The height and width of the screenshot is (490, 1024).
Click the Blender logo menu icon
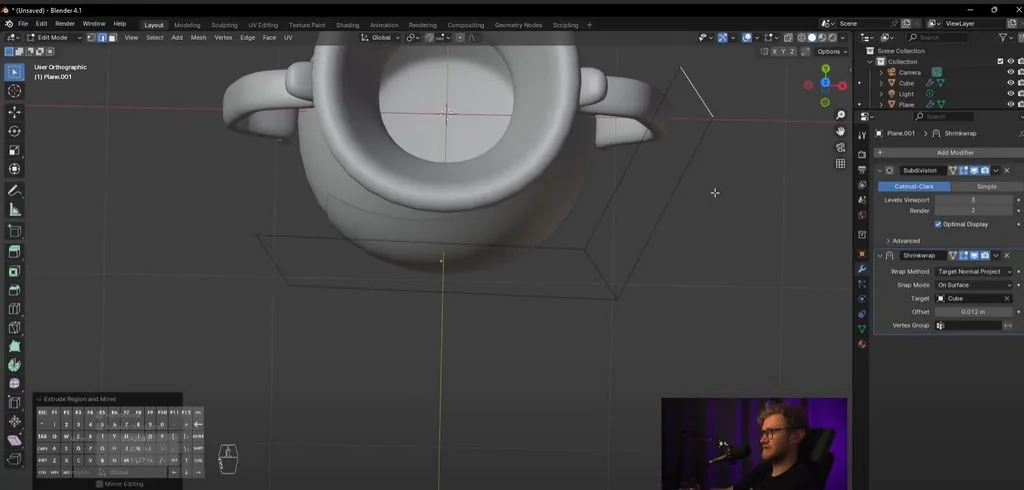[x=8, y=24]
